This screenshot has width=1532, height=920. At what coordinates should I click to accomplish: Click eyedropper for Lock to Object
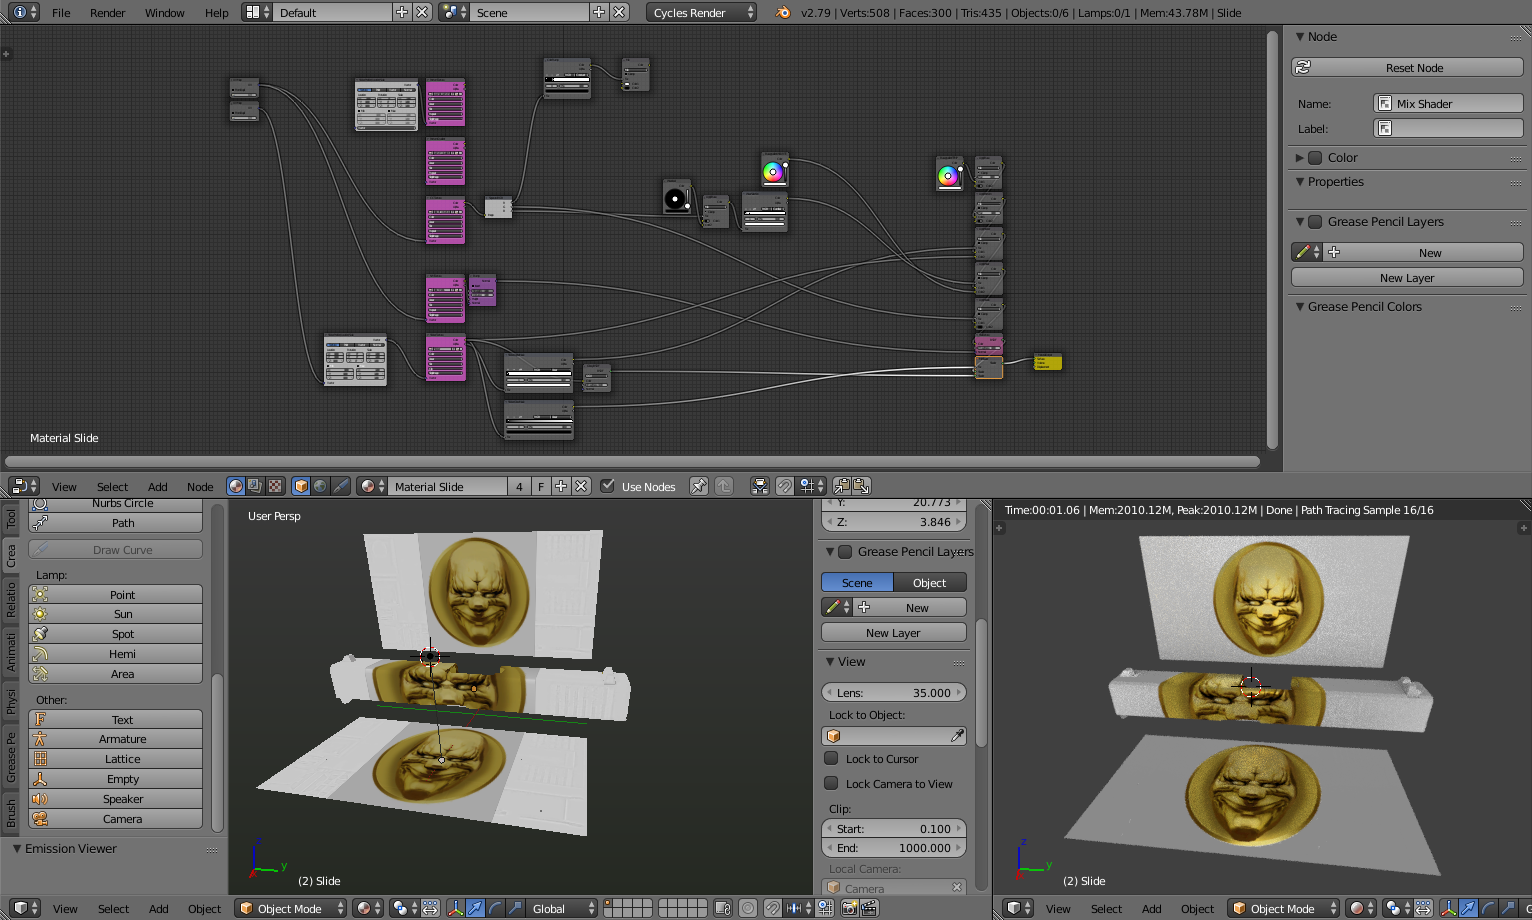(957, 735)
